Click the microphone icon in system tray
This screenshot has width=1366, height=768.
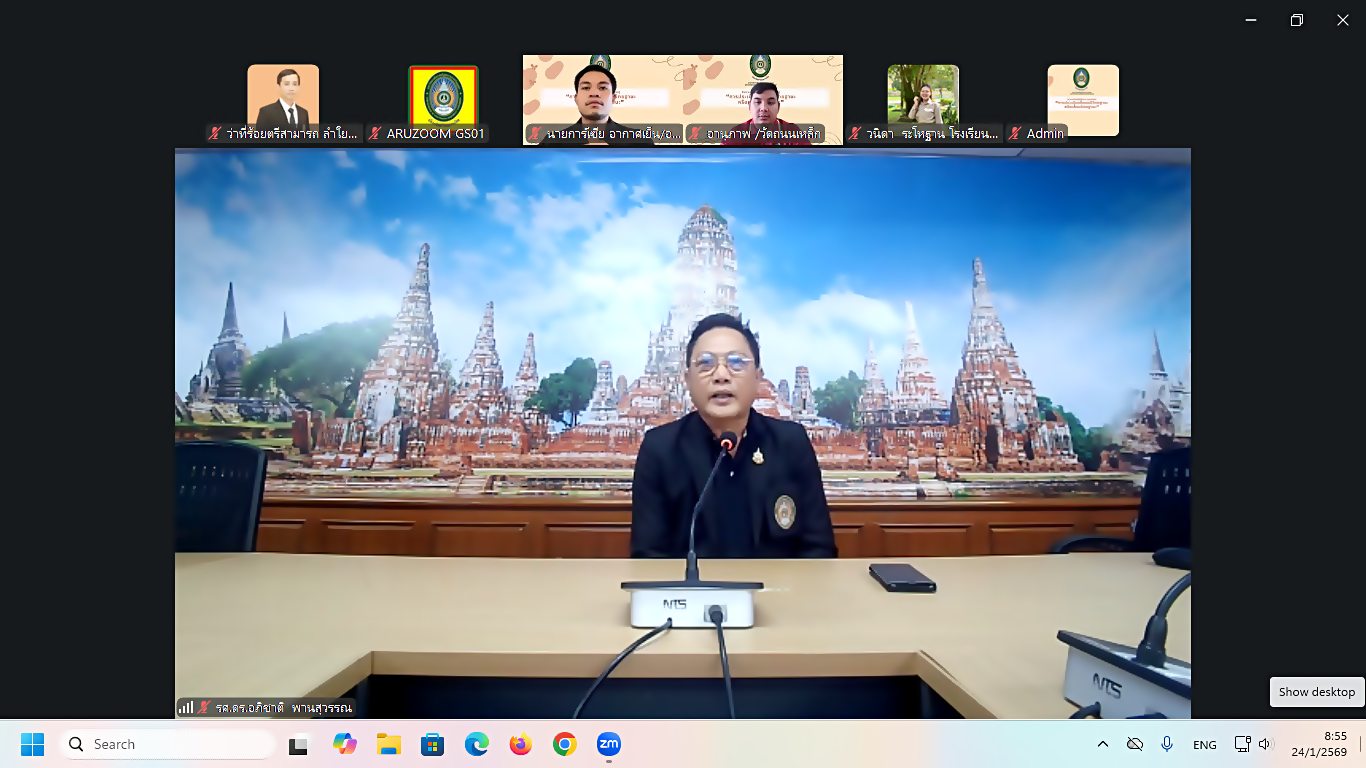click(x=1166, y=744)
